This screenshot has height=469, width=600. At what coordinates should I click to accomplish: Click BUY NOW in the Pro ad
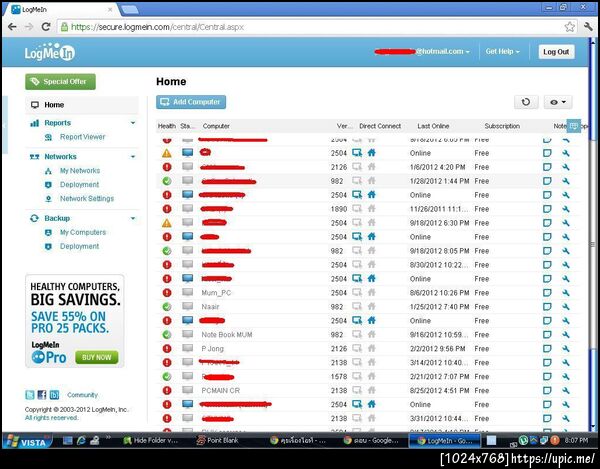click(96, 357)
